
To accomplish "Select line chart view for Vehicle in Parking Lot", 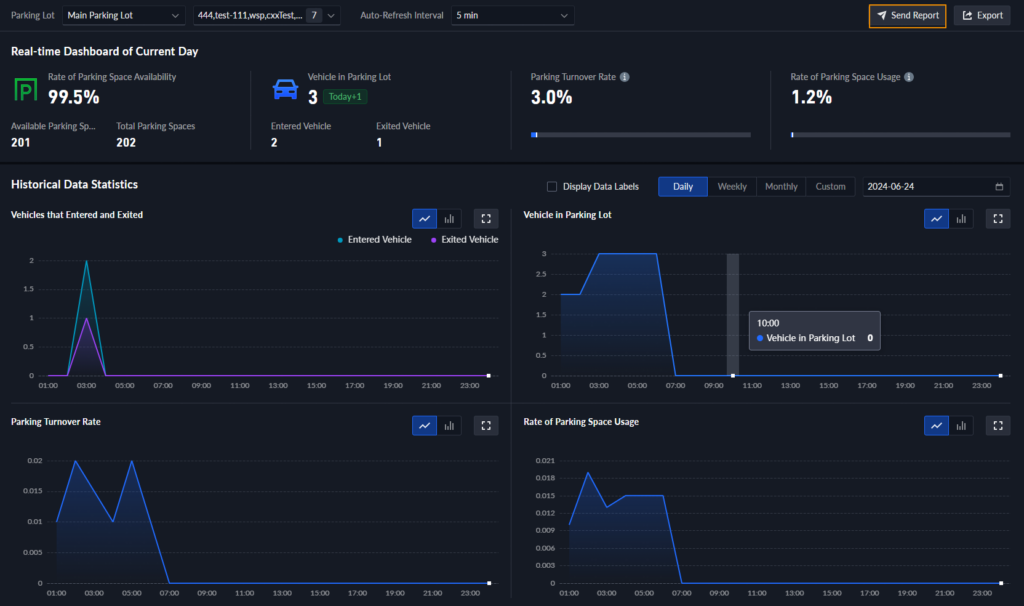I will tap(936, 219).
